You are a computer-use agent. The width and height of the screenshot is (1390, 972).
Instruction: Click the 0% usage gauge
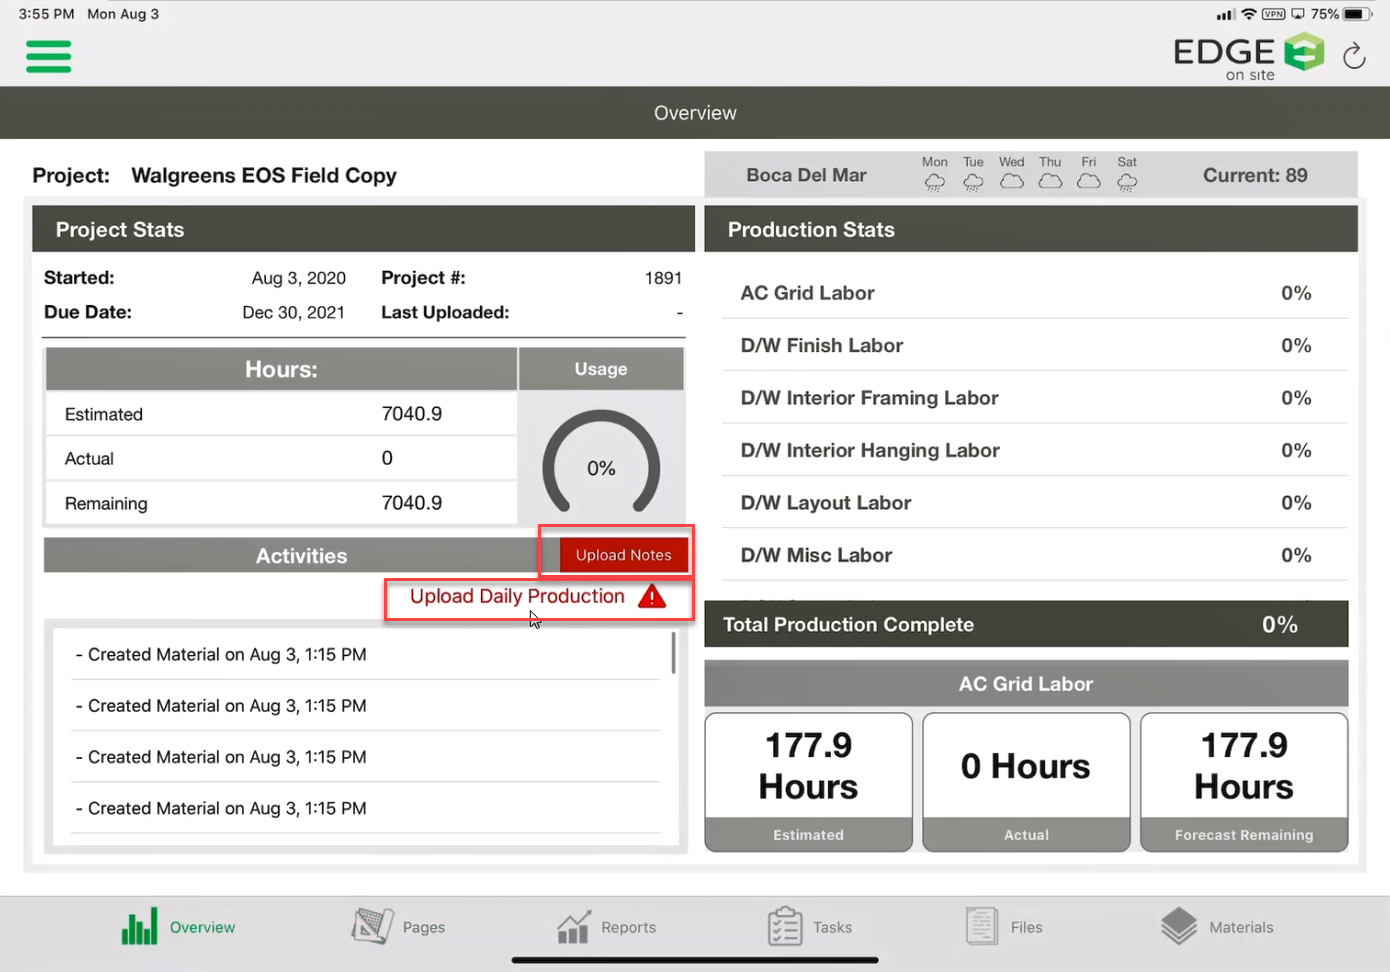point(601,462)
